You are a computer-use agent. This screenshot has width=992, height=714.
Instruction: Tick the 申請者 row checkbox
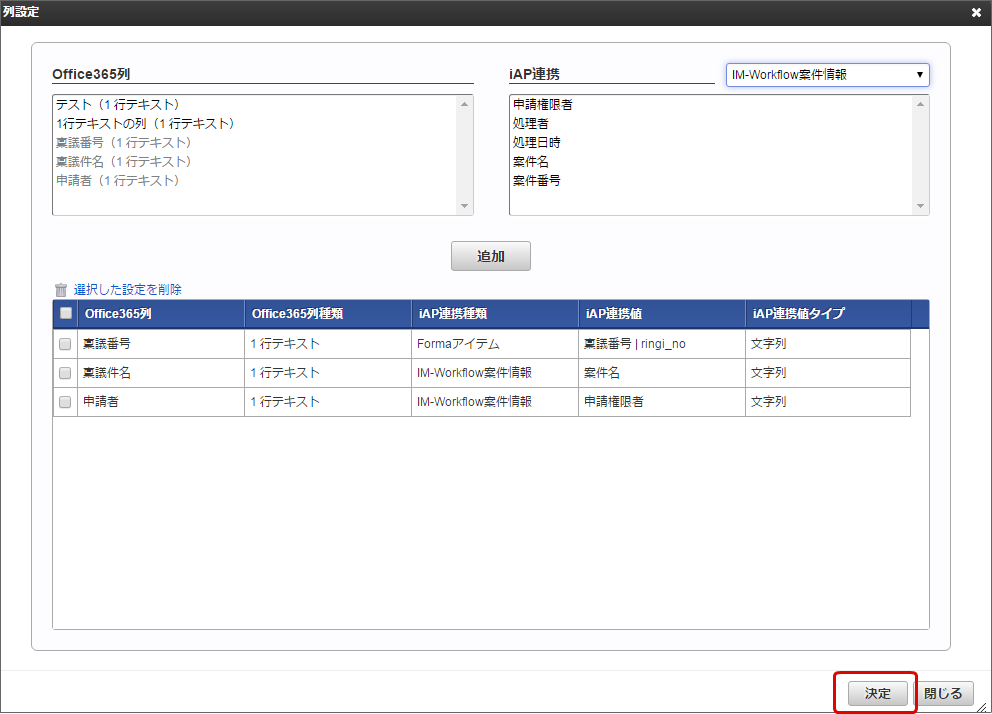pyautogui.click(x=65, y=402)
